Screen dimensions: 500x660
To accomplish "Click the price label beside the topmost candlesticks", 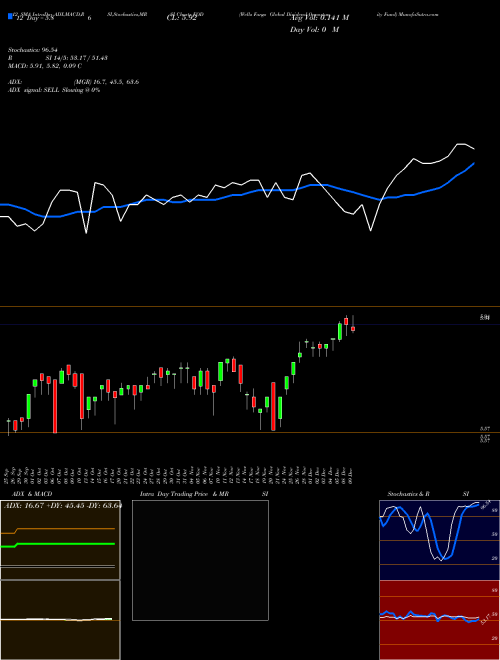I will tap(485, 318).
